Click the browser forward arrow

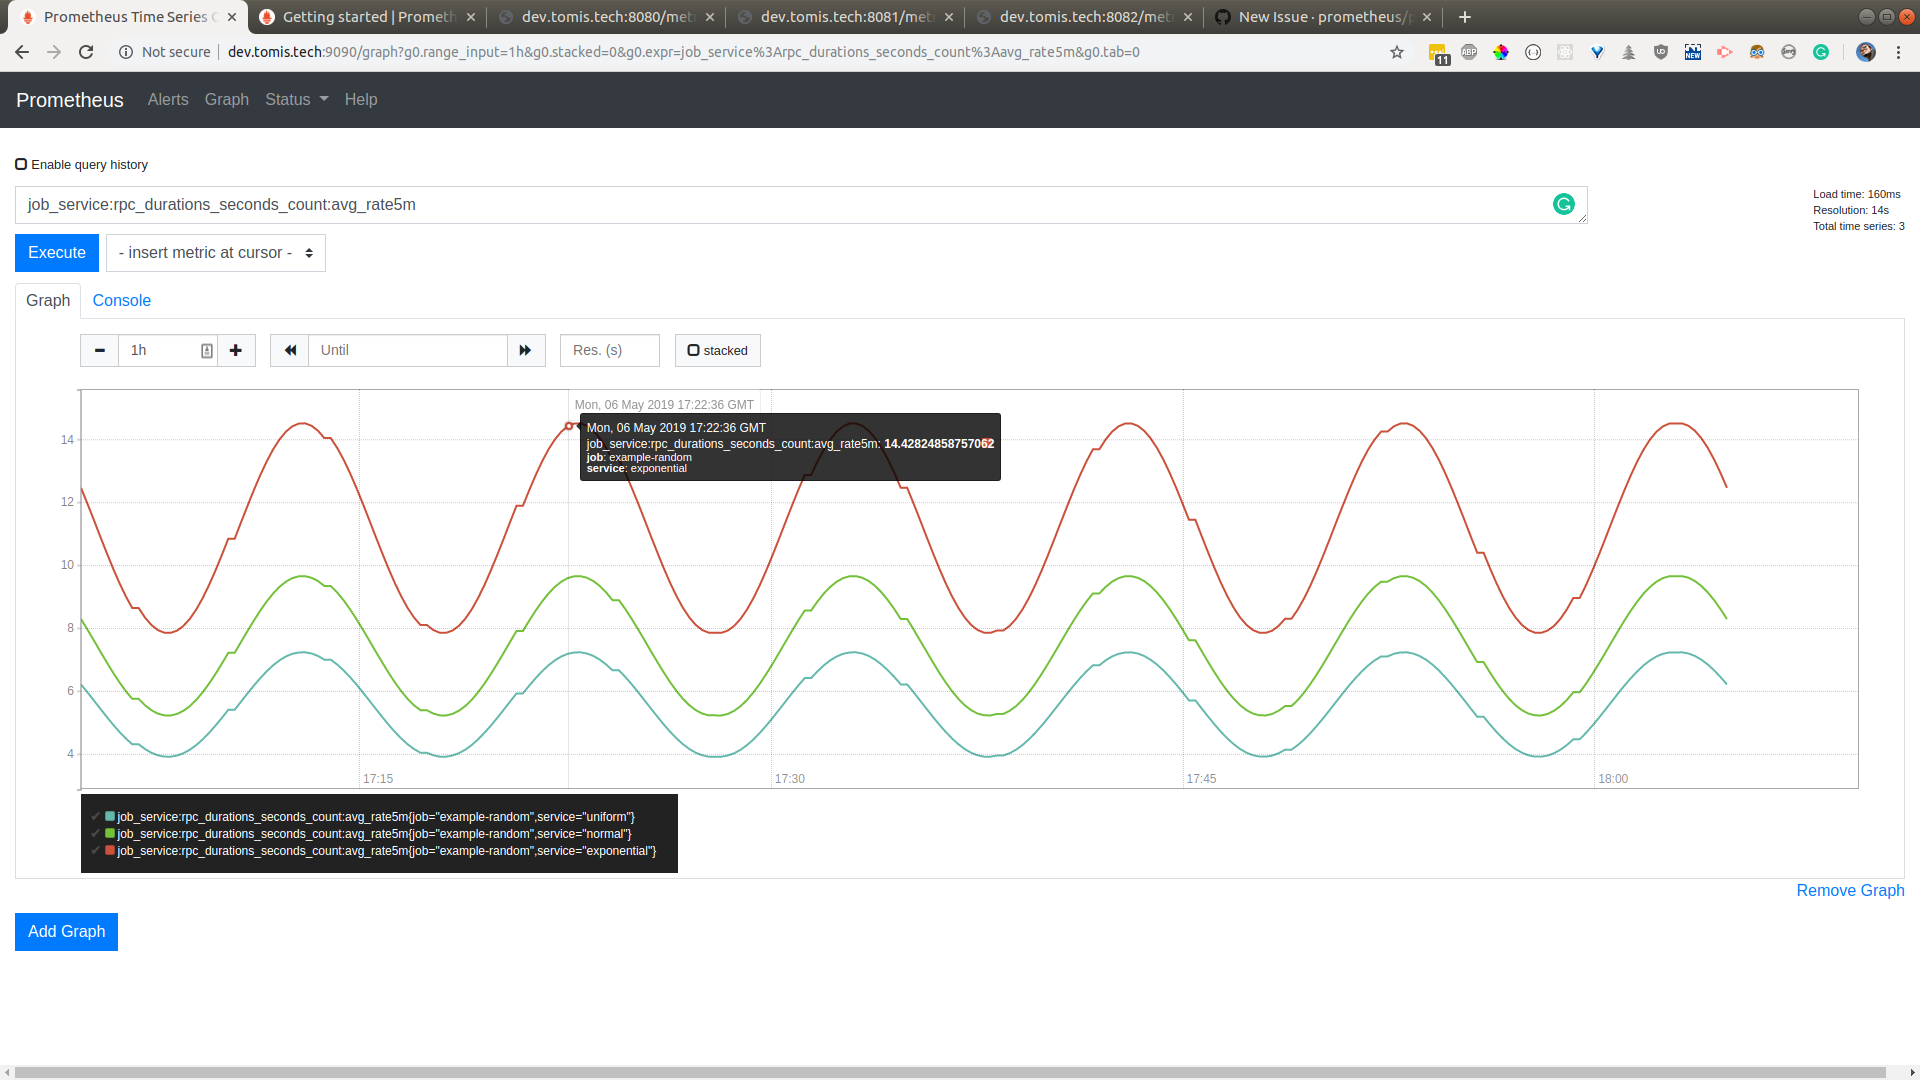(54, 52)
